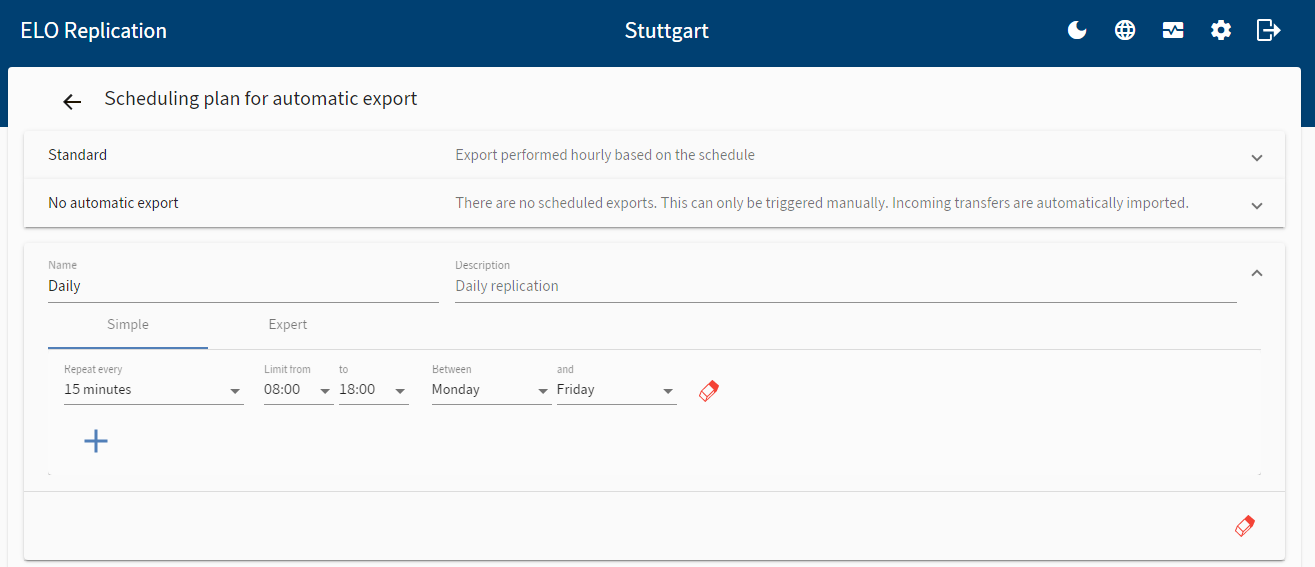Switch to the Simple tab

tap(128, 325)
